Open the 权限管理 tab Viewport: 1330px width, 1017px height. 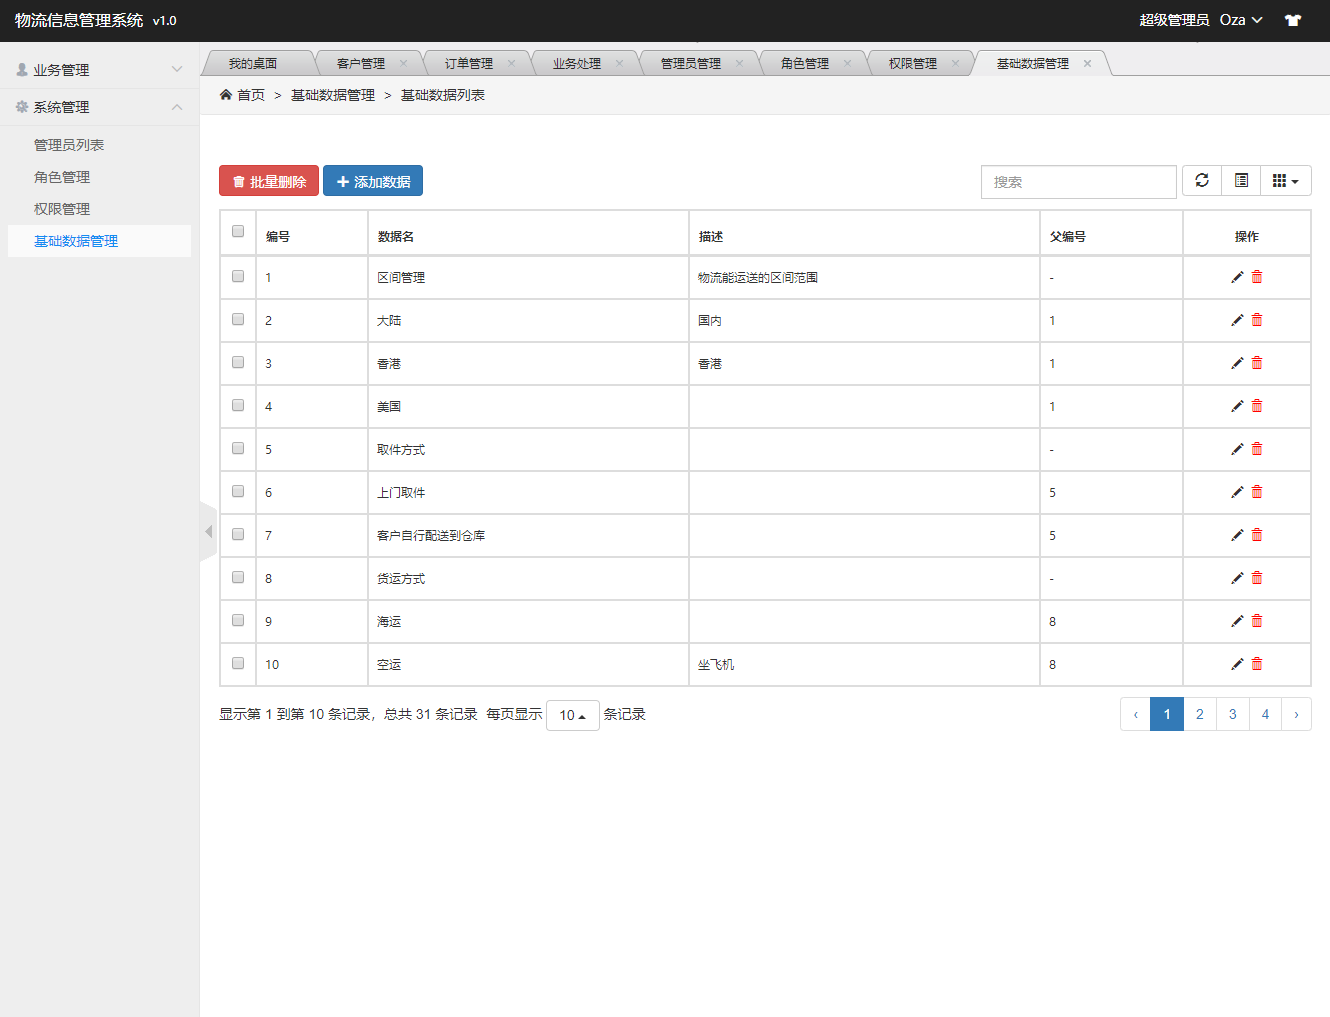click(x=913, y=63)
